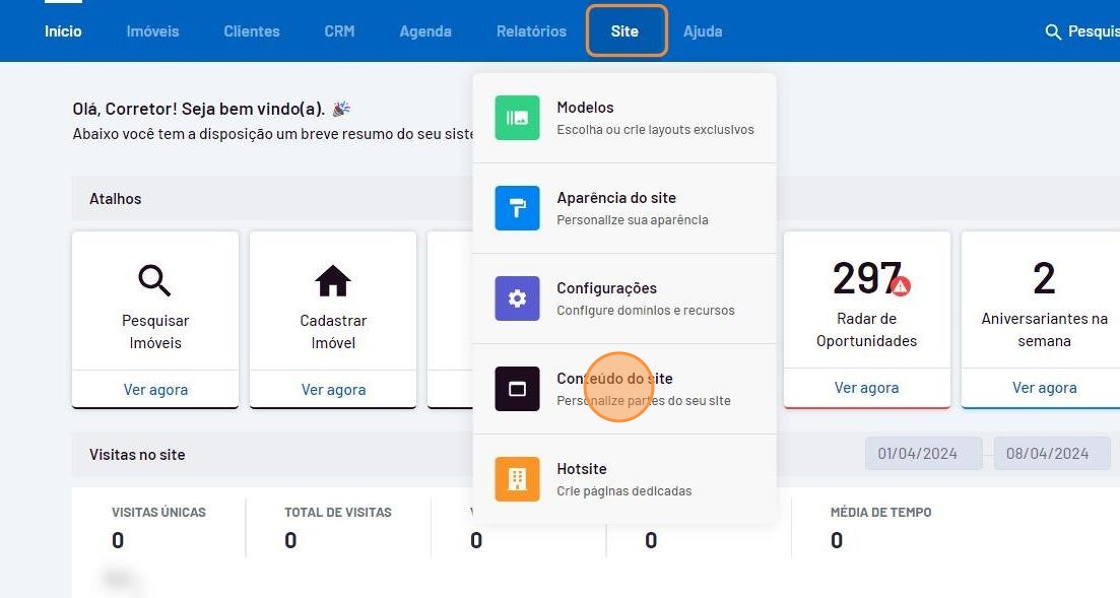Collapse the open Site menu
The image size is (1120, 598).
(x=625, y=31)
